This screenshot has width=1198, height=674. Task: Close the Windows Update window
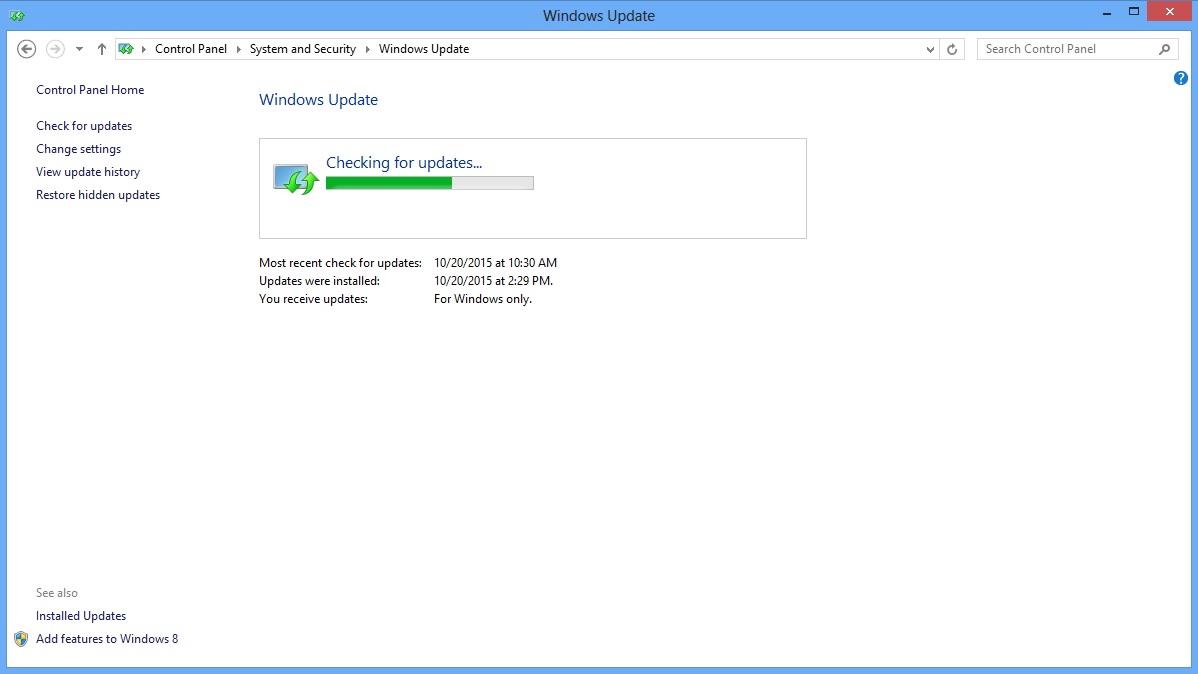pos(1170,11)
